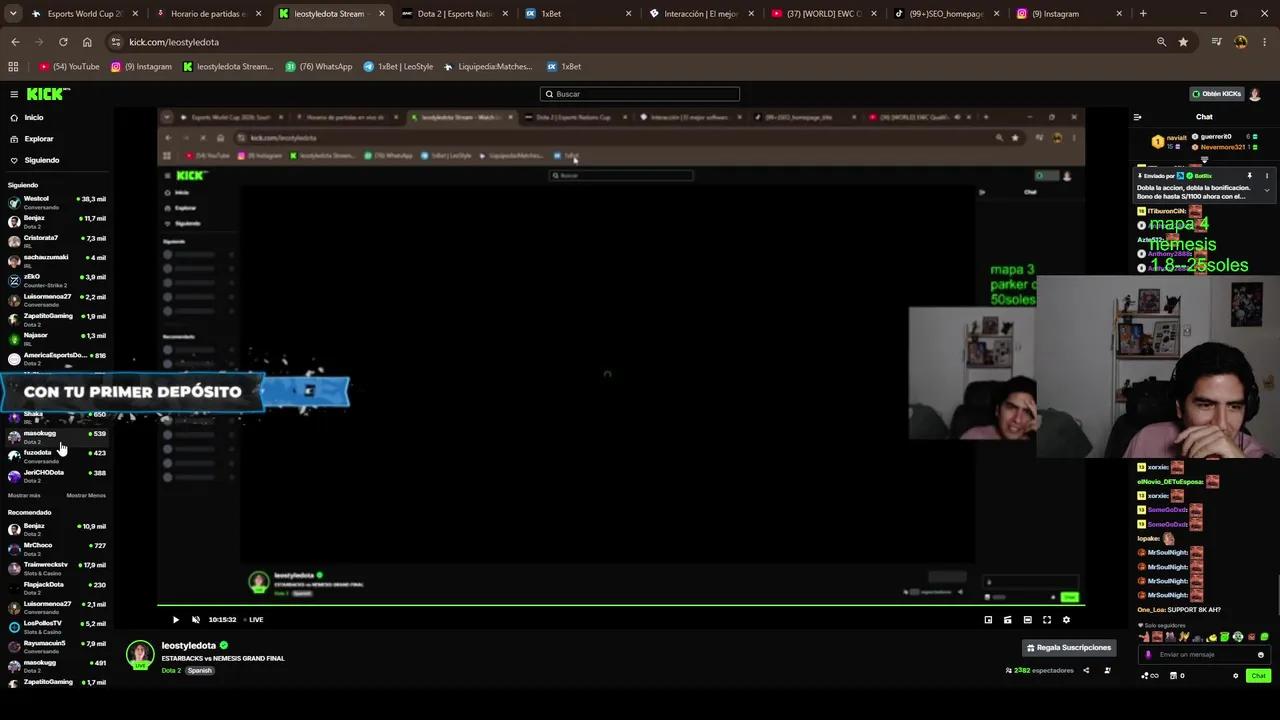
Task: Open Westcol followed channel
Action: point(56,202)
